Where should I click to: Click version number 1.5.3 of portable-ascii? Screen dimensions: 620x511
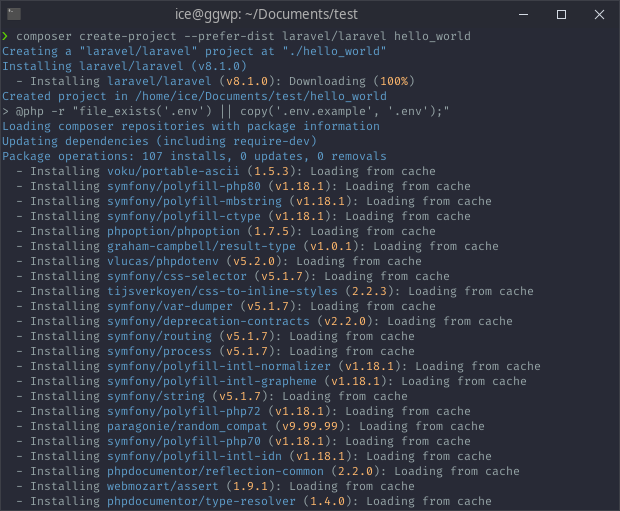[271, 171]
